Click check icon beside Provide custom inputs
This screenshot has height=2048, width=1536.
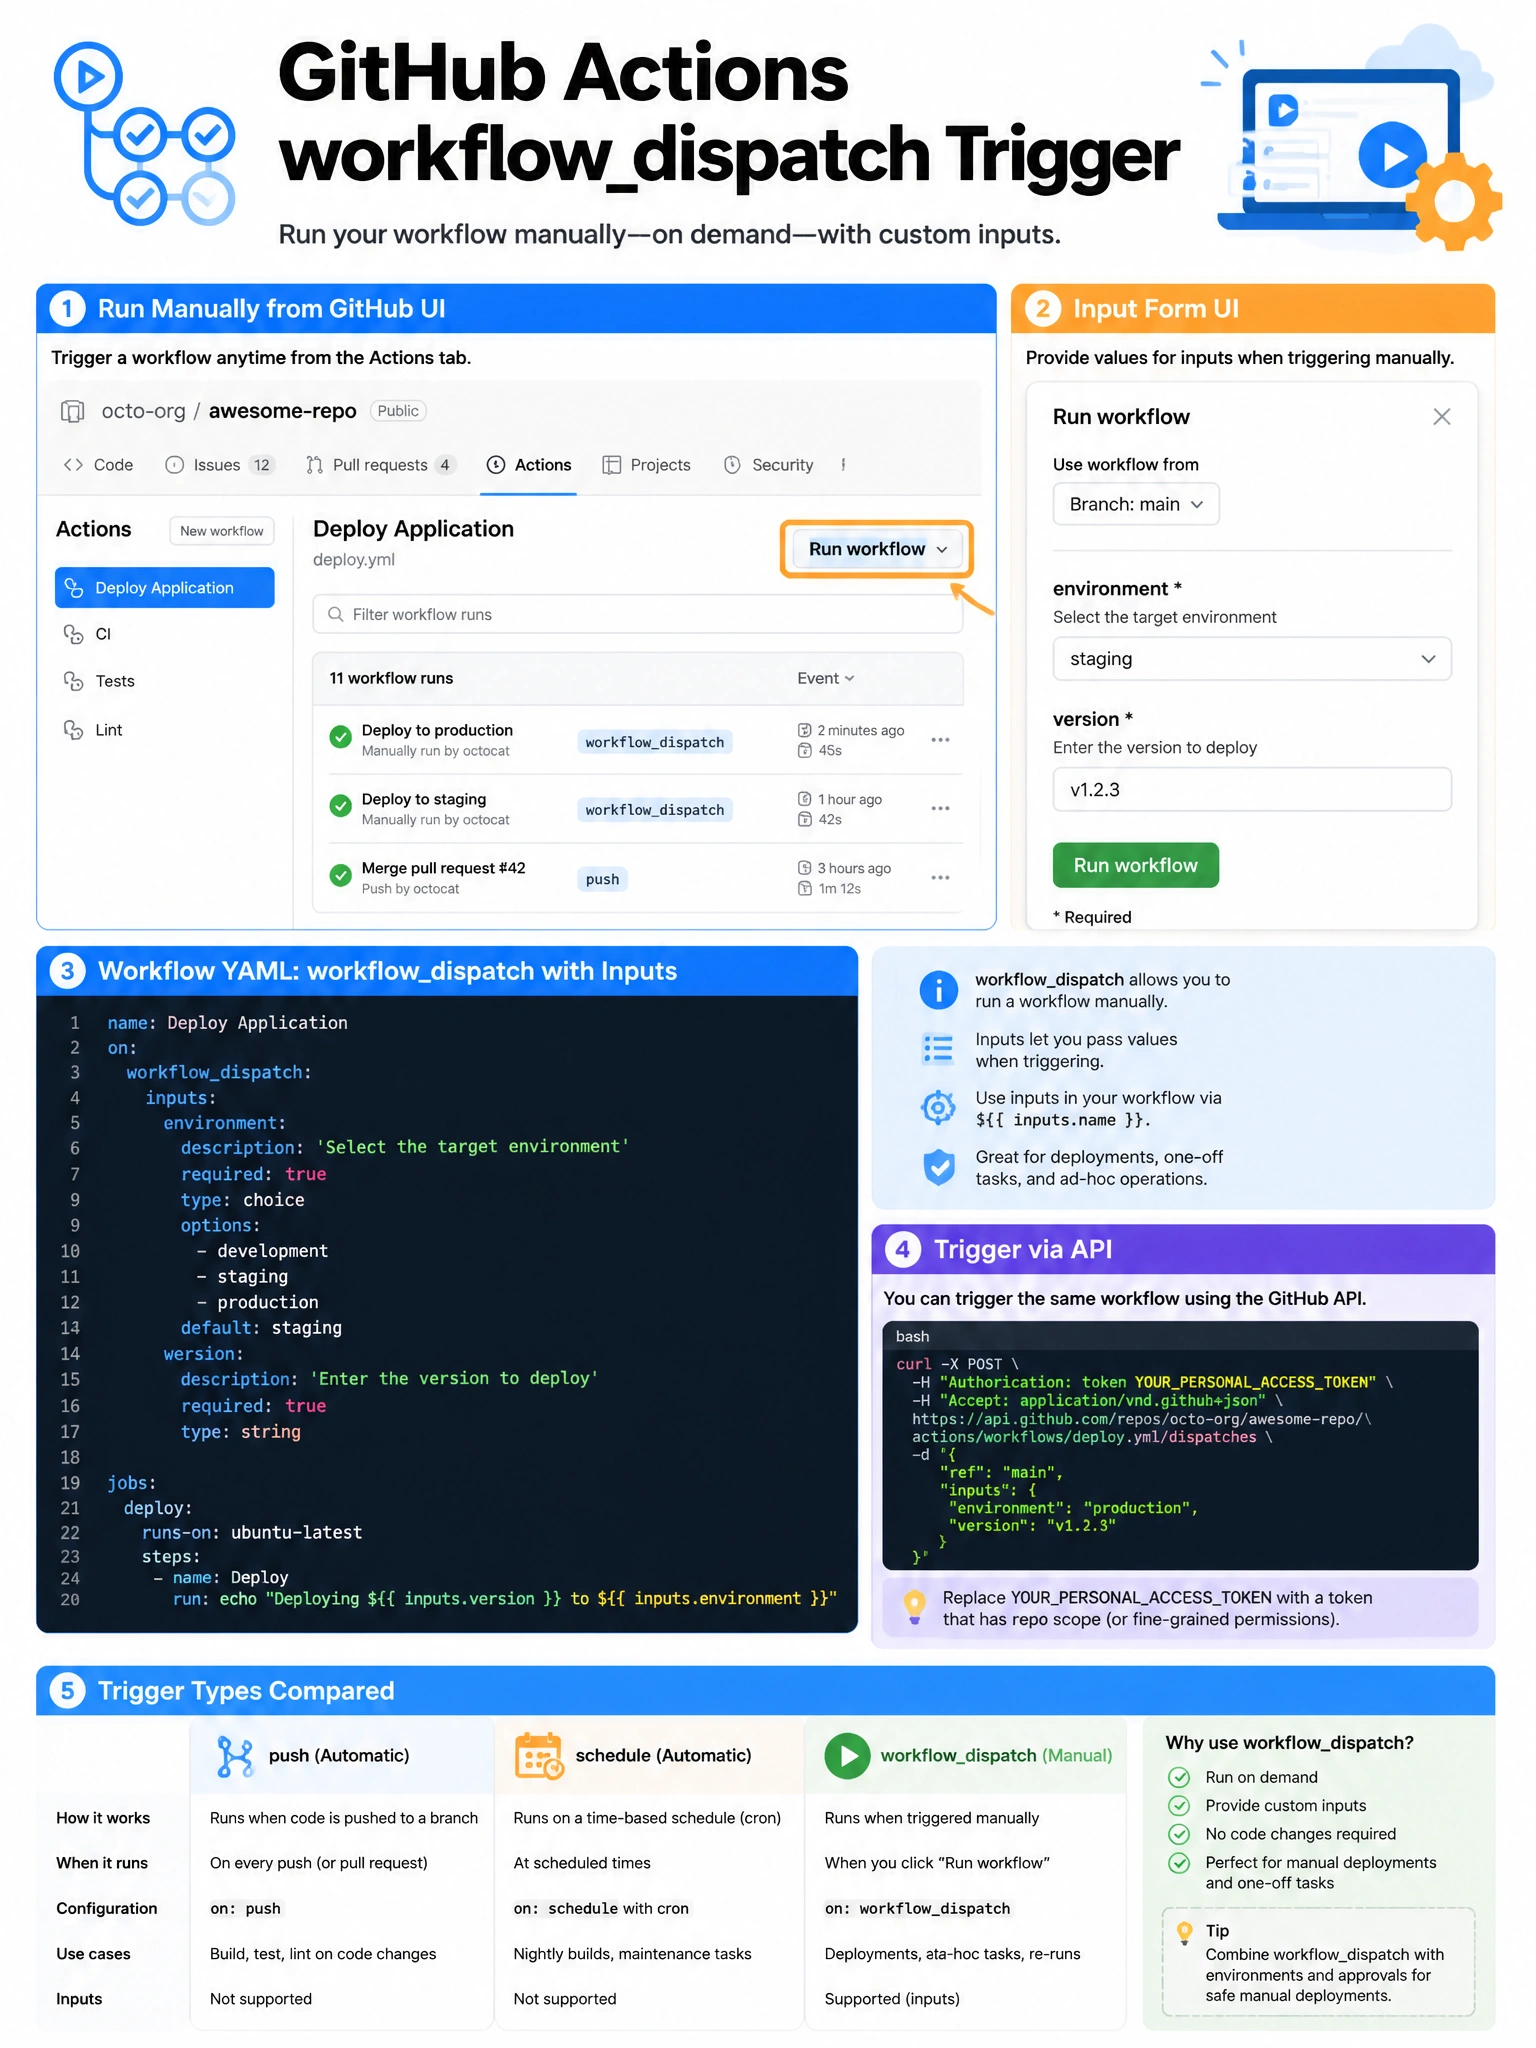tap(1180, 1805)
